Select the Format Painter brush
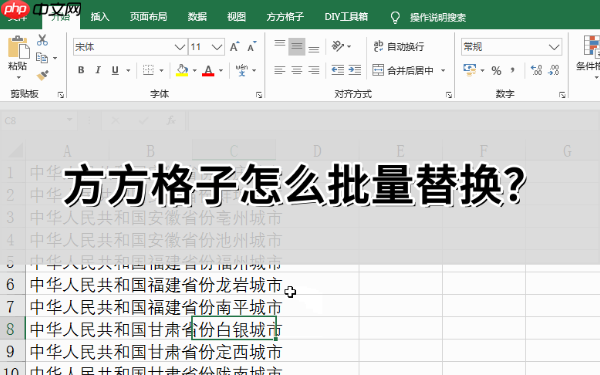The width and height of the screenshot is (600, 375). point(42,75)
